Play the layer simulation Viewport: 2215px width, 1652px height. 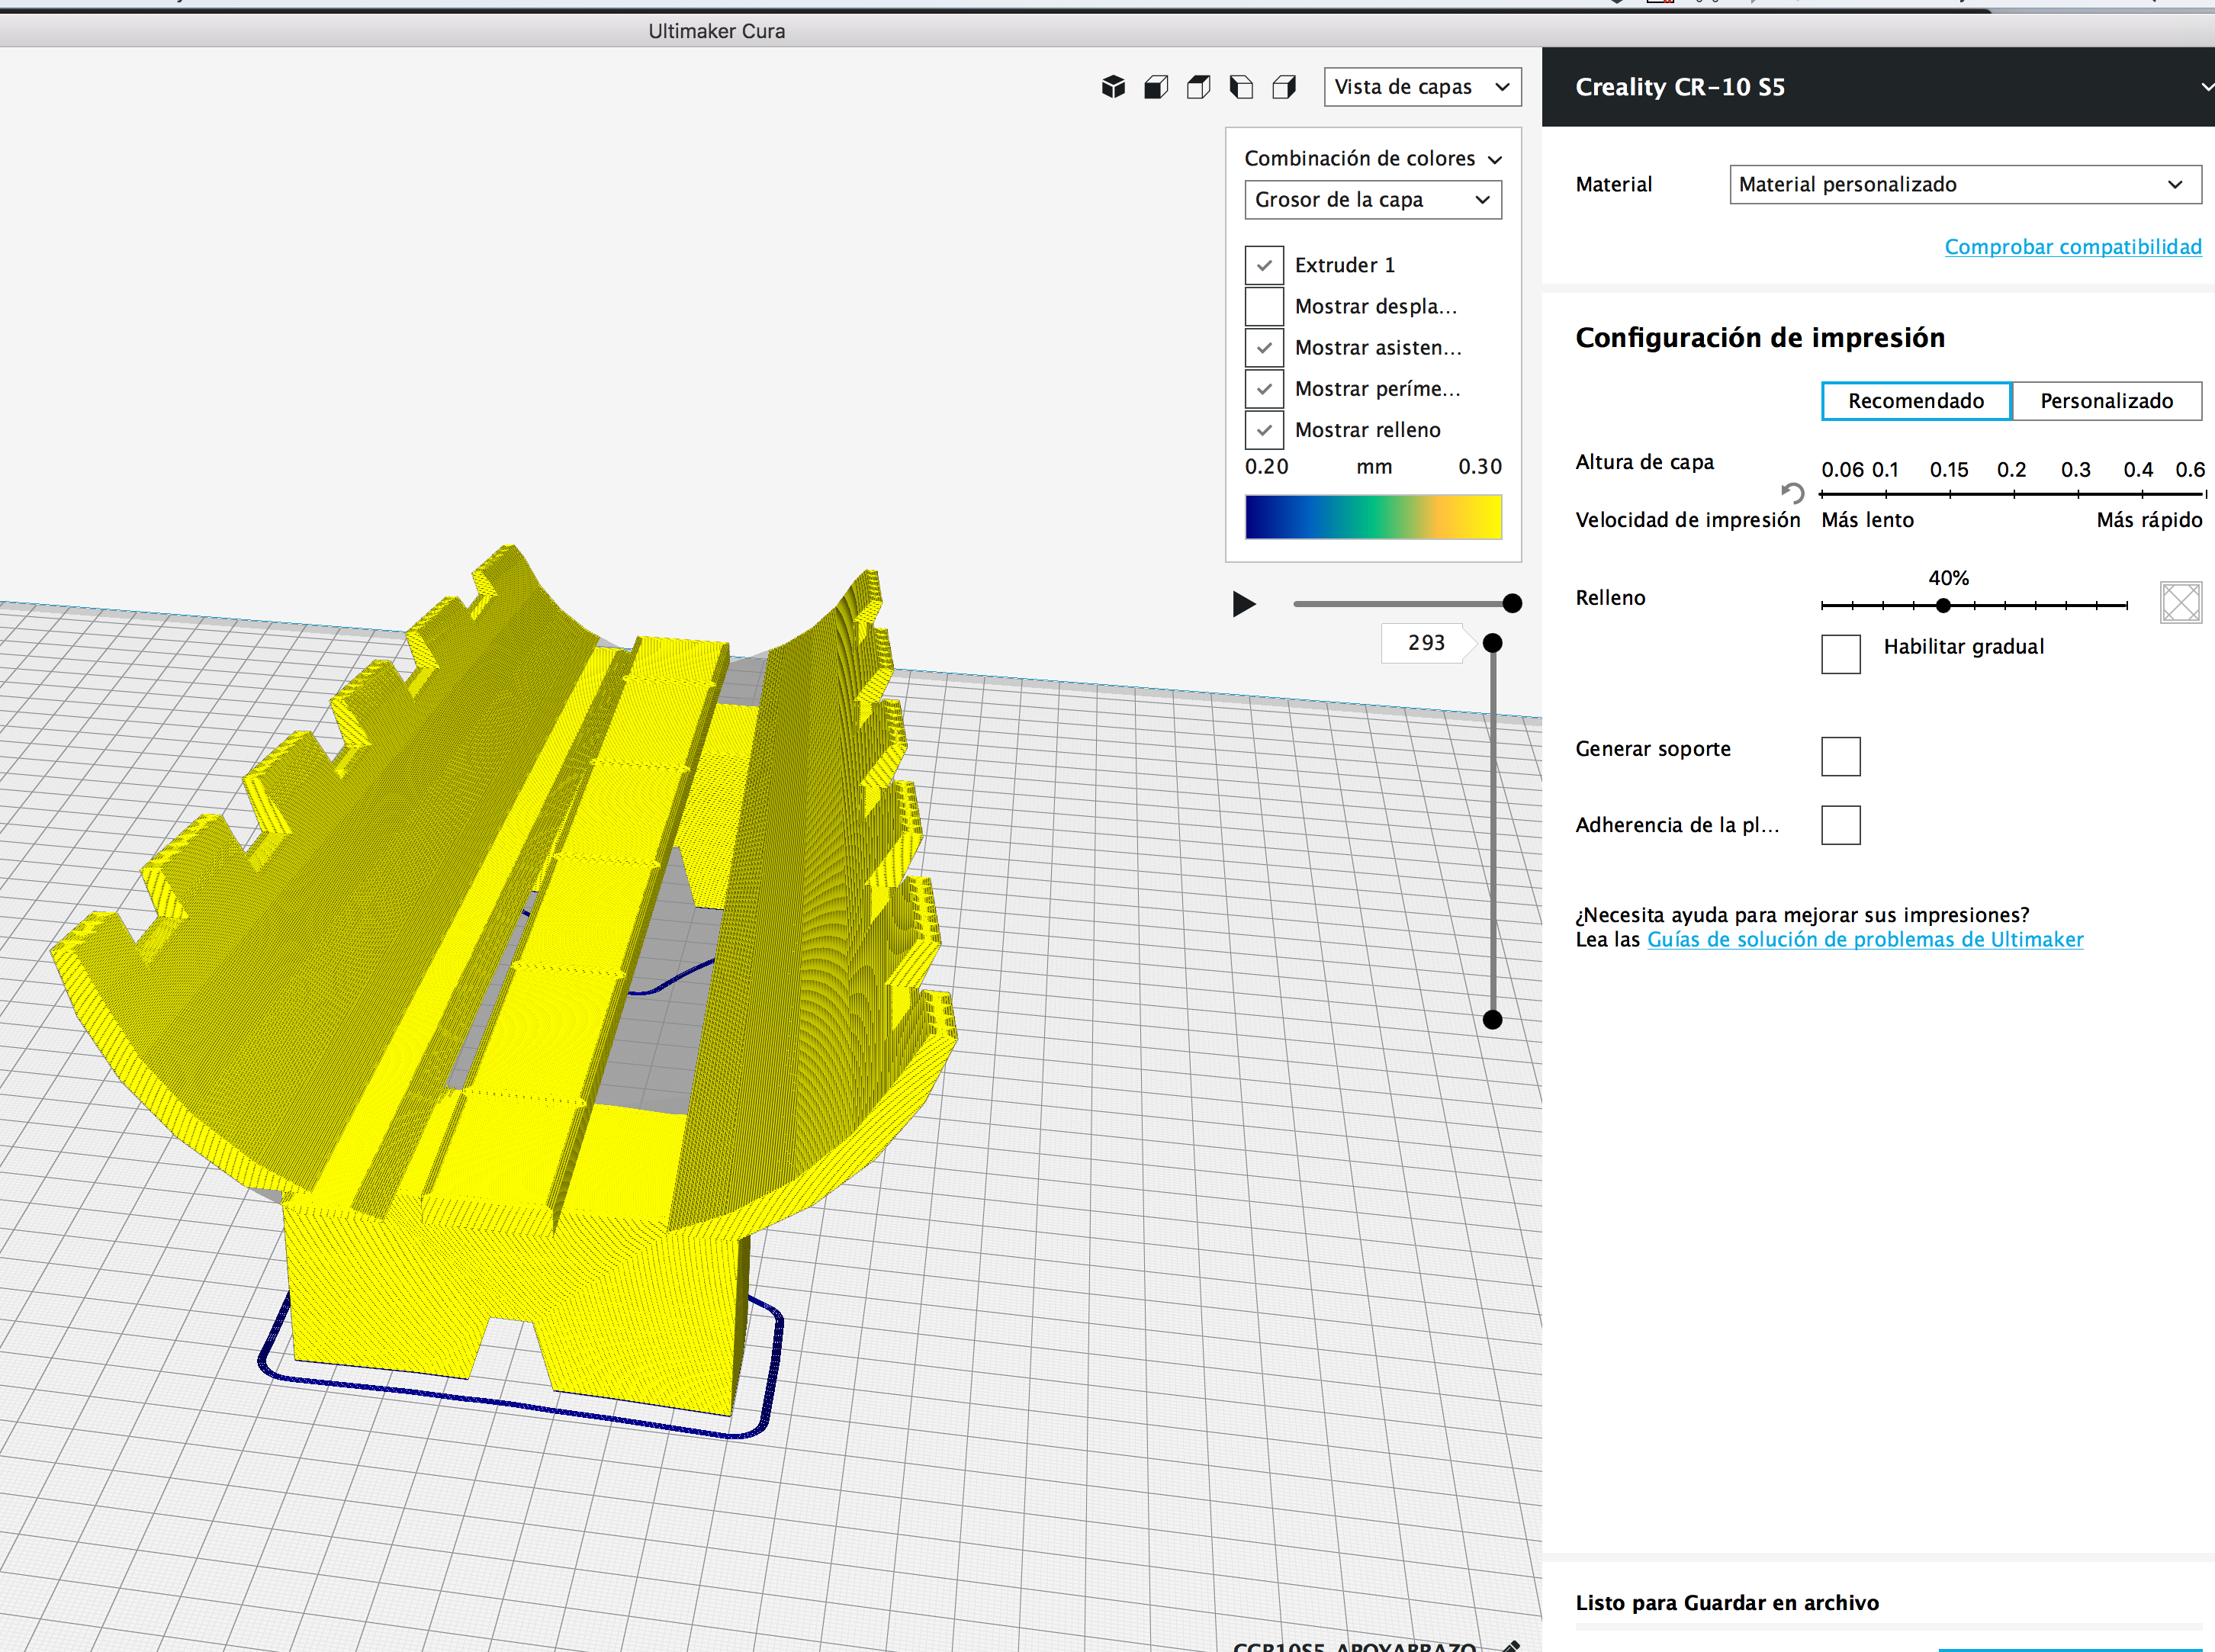[x=1243, y=604]
